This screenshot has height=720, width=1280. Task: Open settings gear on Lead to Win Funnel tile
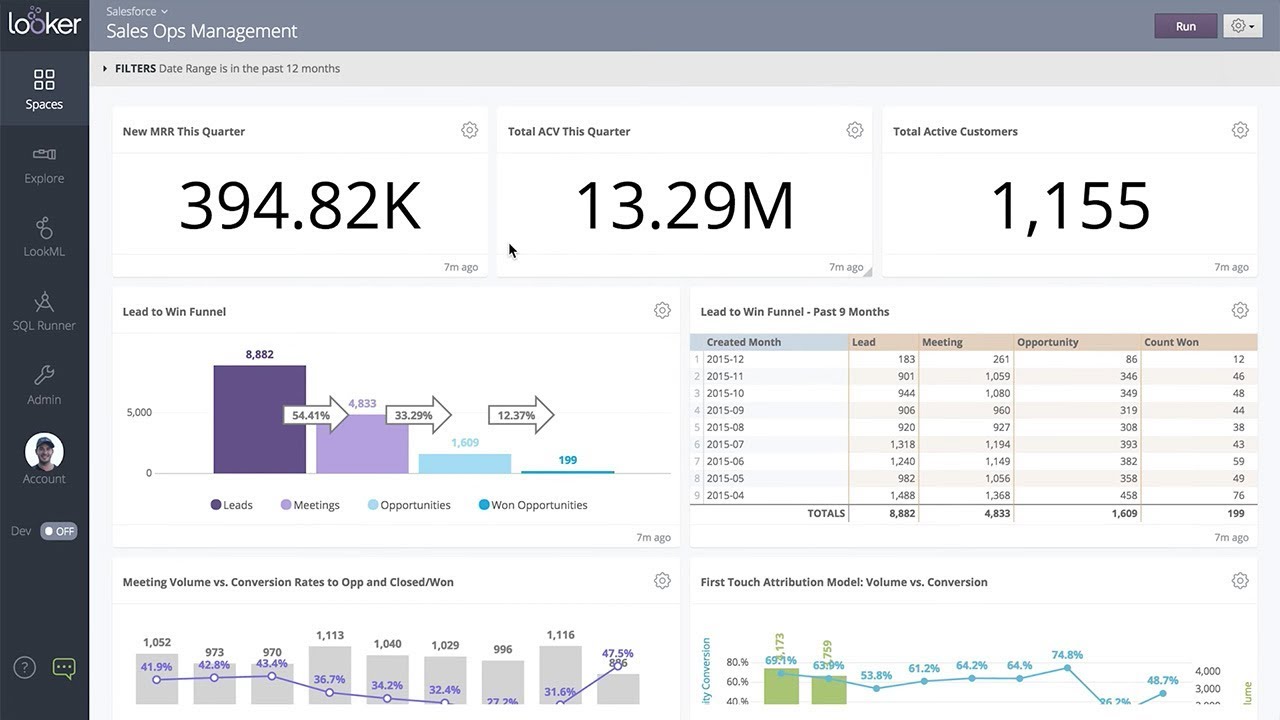[662, 310]
